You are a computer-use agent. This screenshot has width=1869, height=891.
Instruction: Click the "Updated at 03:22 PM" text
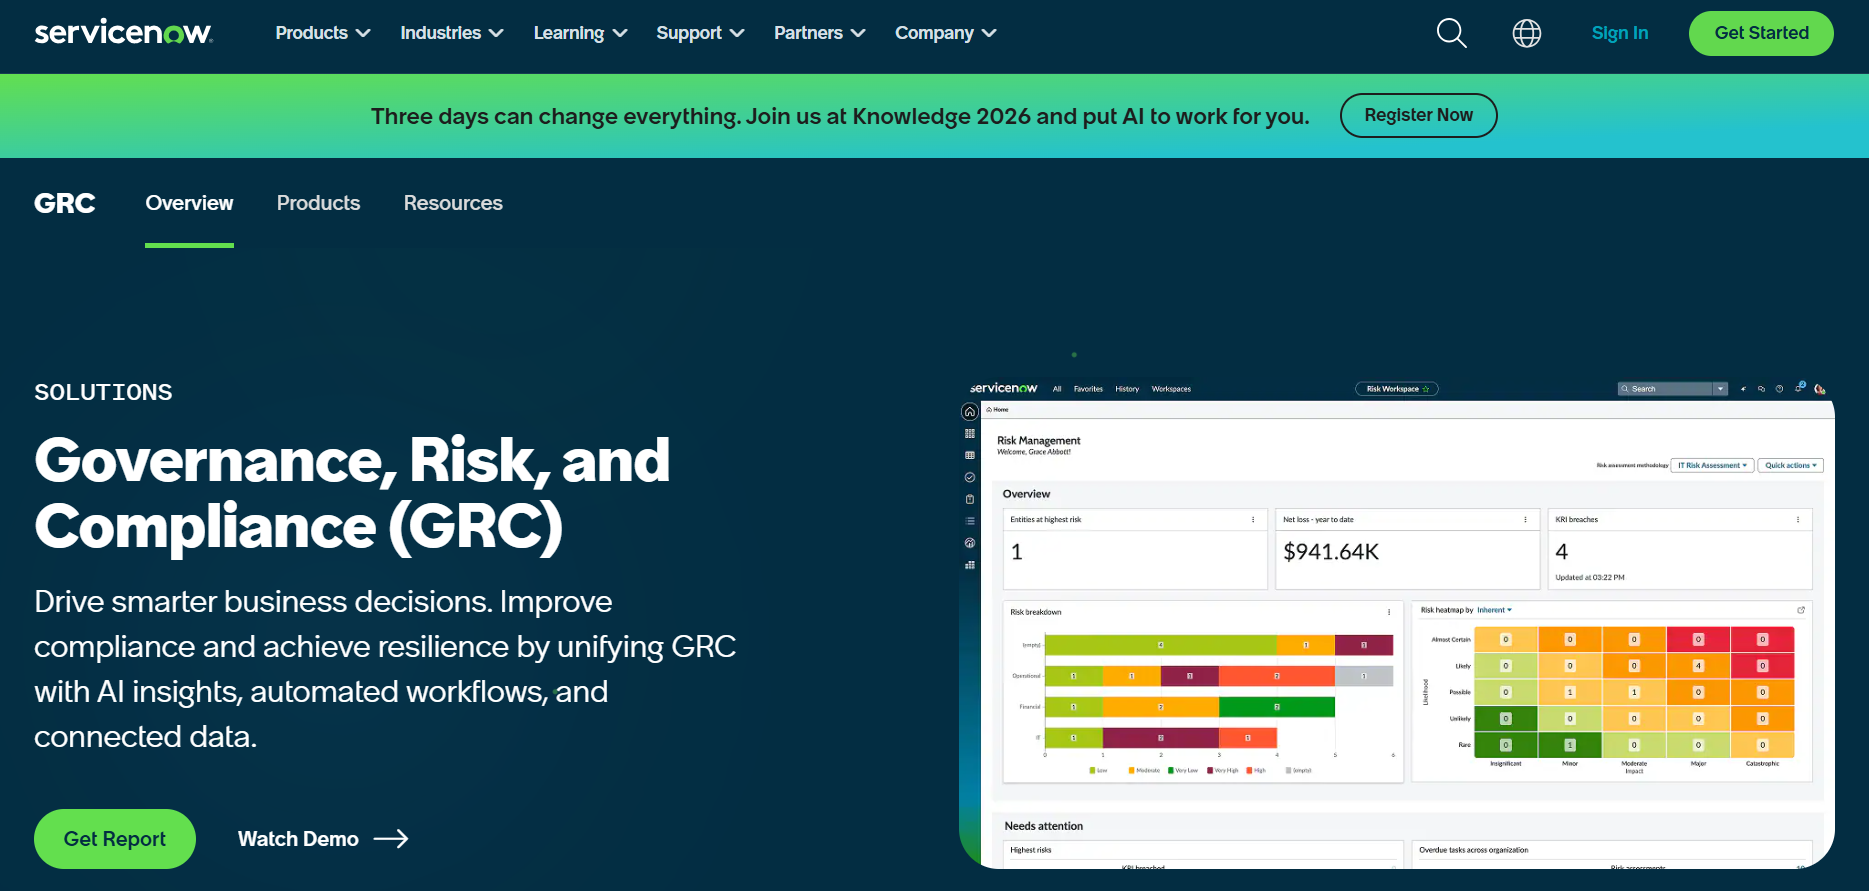(x=1590, y=577)
